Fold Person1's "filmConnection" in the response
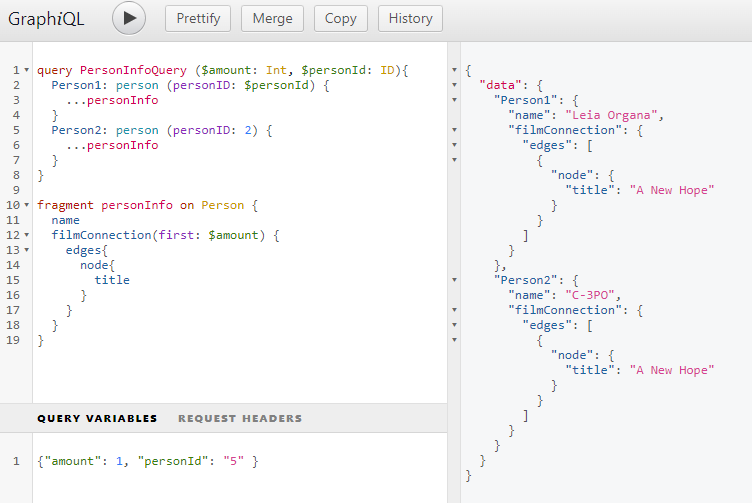This screenshot has width=752, height=503. click(x=455, y=130)
